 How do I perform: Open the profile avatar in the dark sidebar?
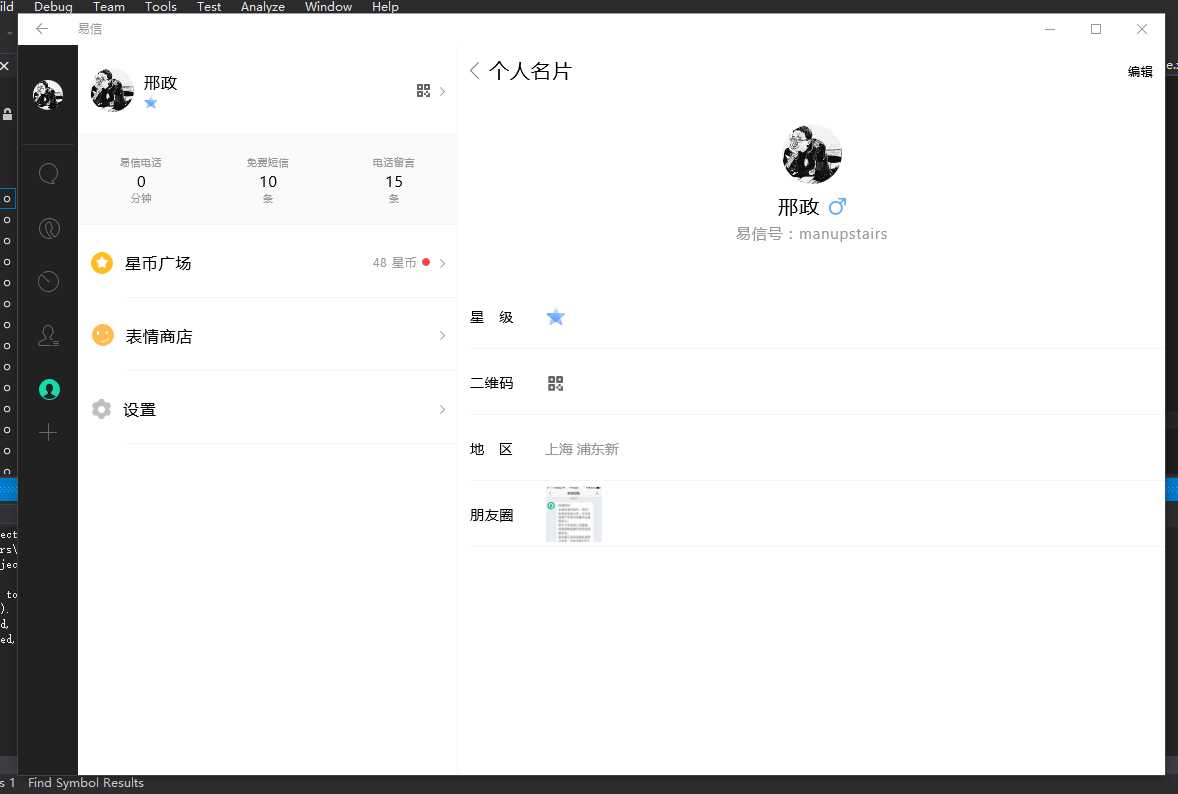[48, 95]
